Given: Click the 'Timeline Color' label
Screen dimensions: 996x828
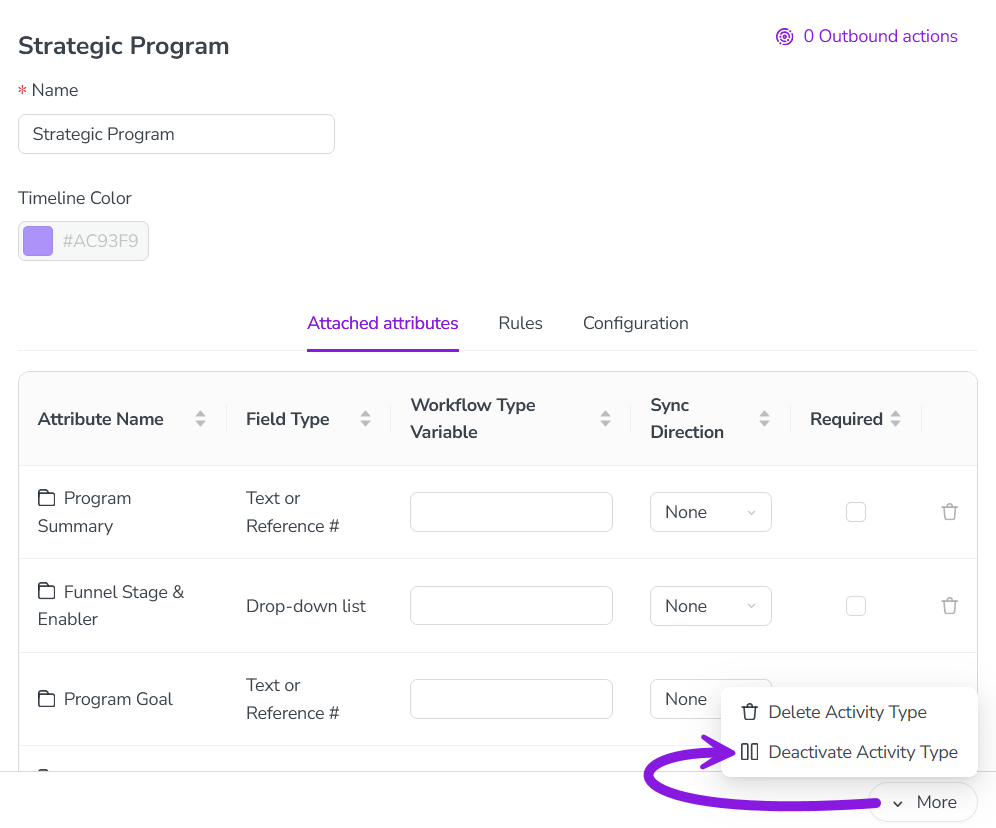Looking at the screenshot, I should (x=75, y=198).
